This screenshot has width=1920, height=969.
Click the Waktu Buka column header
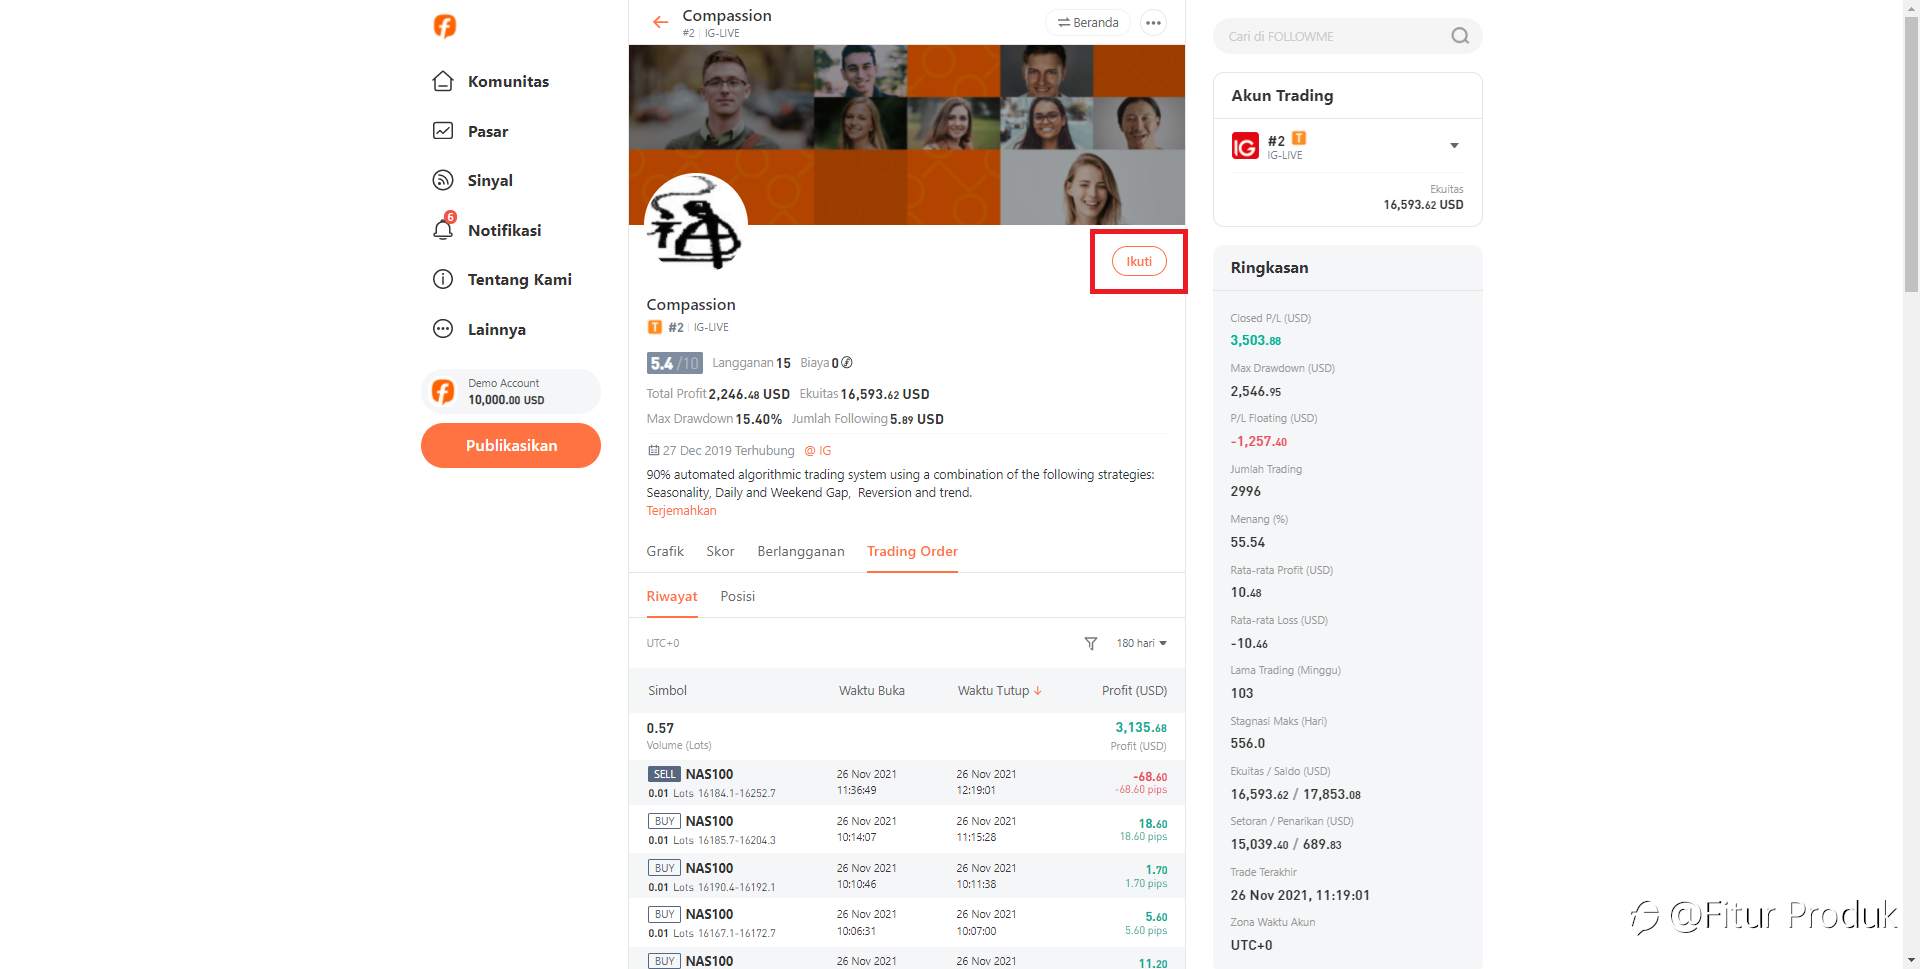(871, 690)
